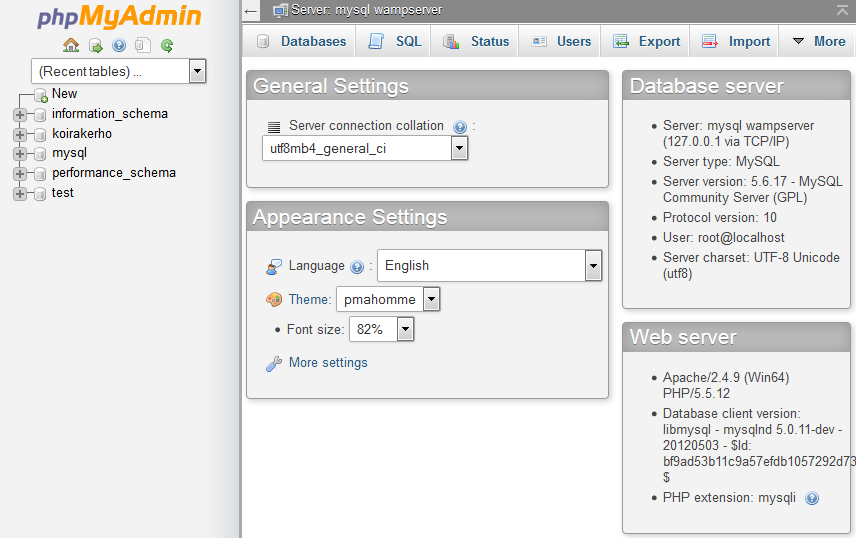Click the mysql database cylinder icon
This screenshot has width=856, height=538.
pos(40,154)
